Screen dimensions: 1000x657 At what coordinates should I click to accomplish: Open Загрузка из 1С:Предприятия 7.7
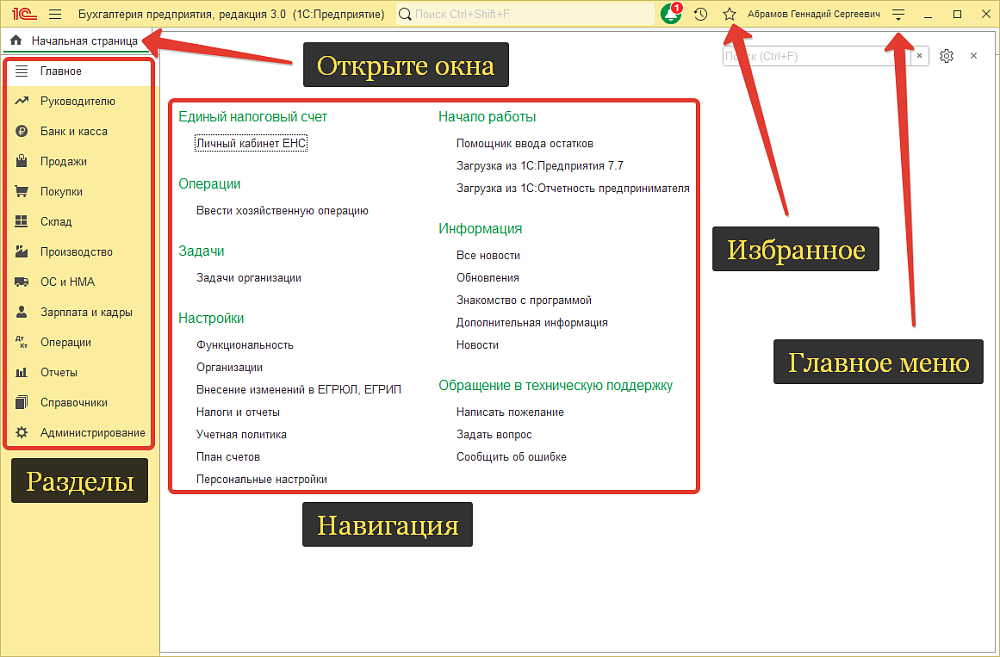[540, 165]
